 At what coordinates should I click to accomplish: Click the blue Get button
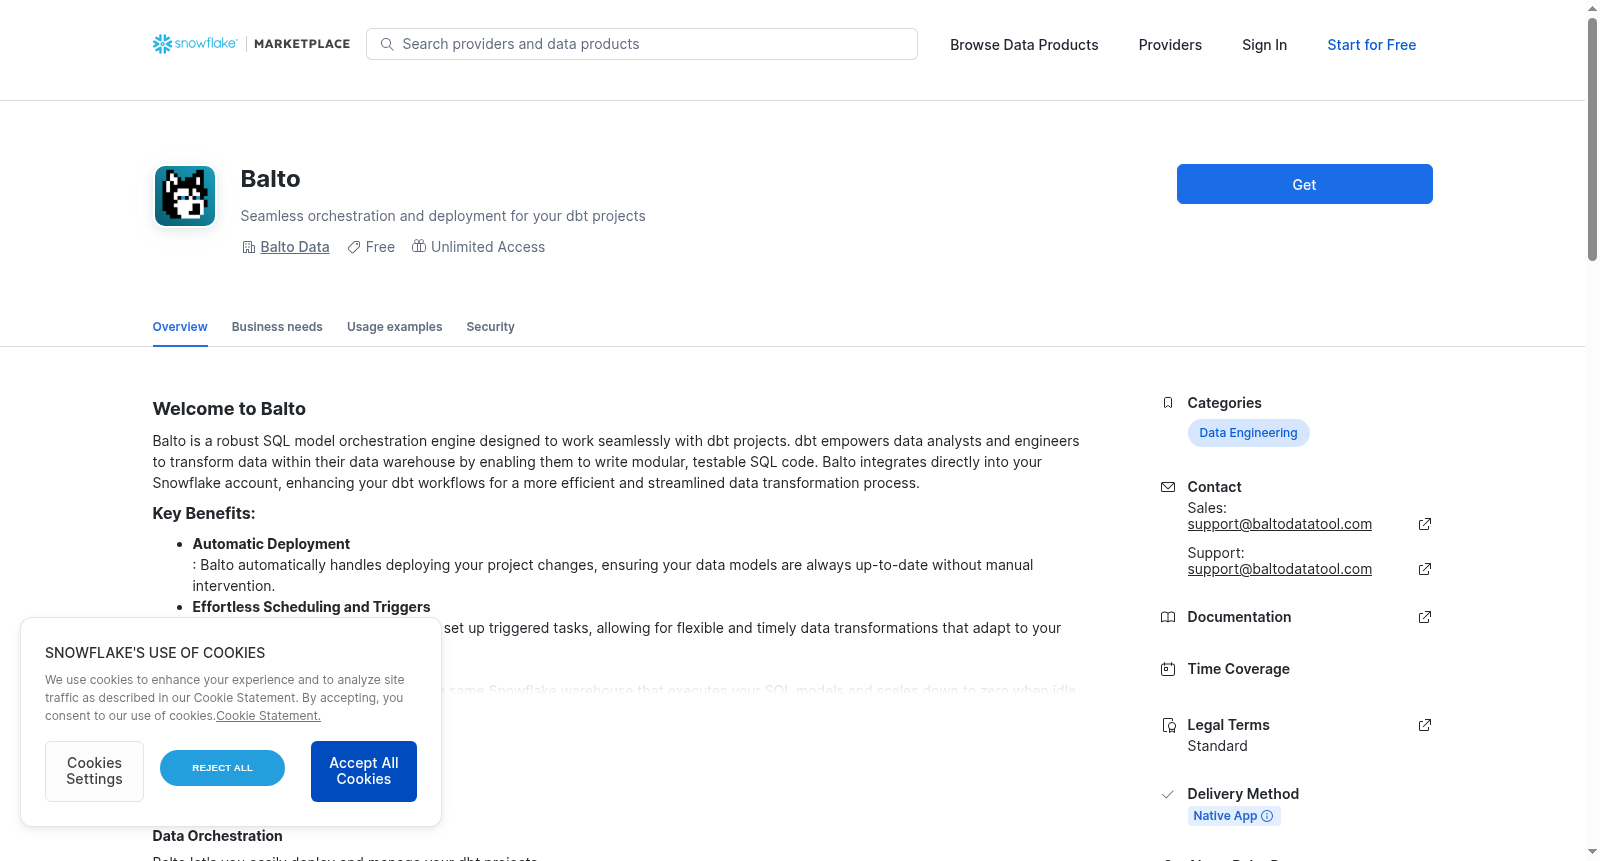point(1304,184)
